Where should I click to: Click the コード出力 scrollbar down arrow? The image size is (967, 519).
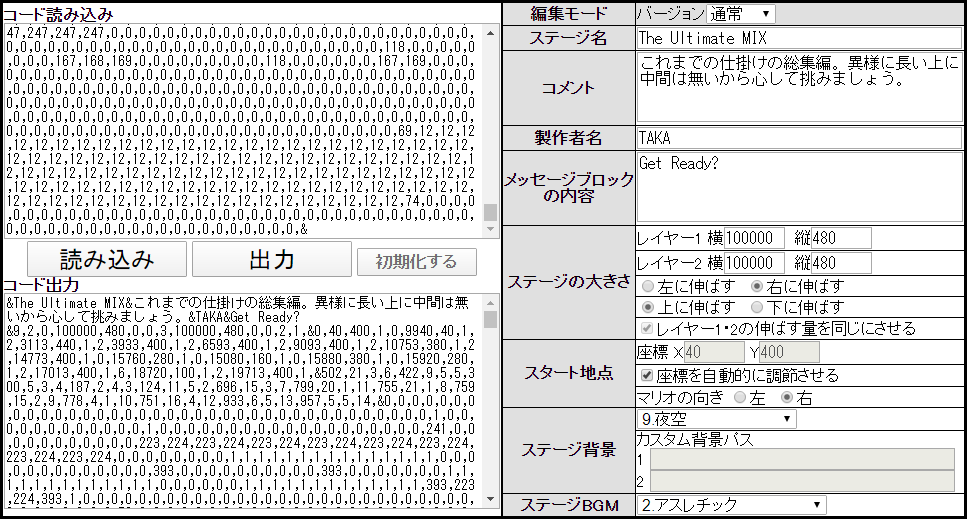(490, 499)
